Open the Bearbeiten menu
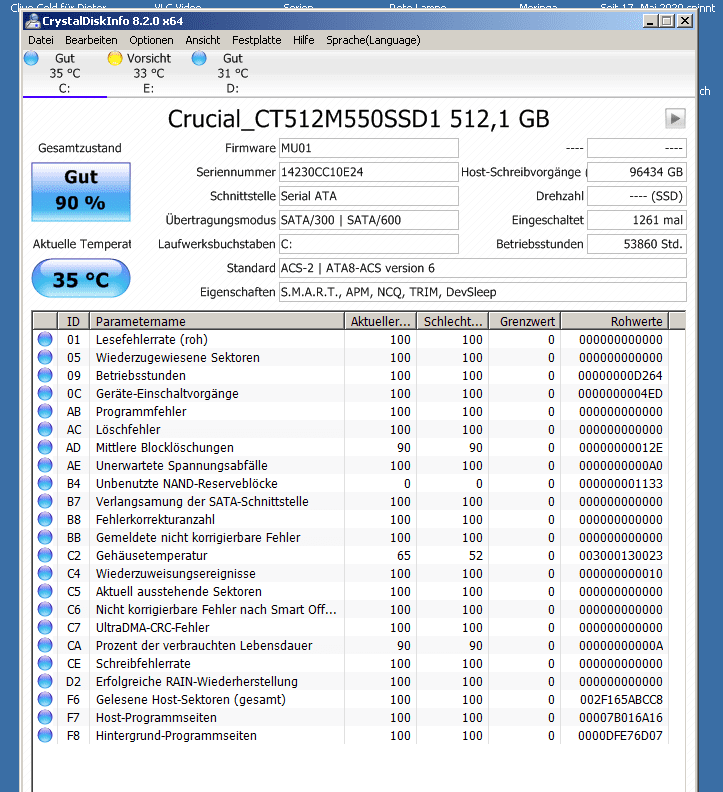Image resolution: width=723 pixels, height=792 pixels. point(91,40)
